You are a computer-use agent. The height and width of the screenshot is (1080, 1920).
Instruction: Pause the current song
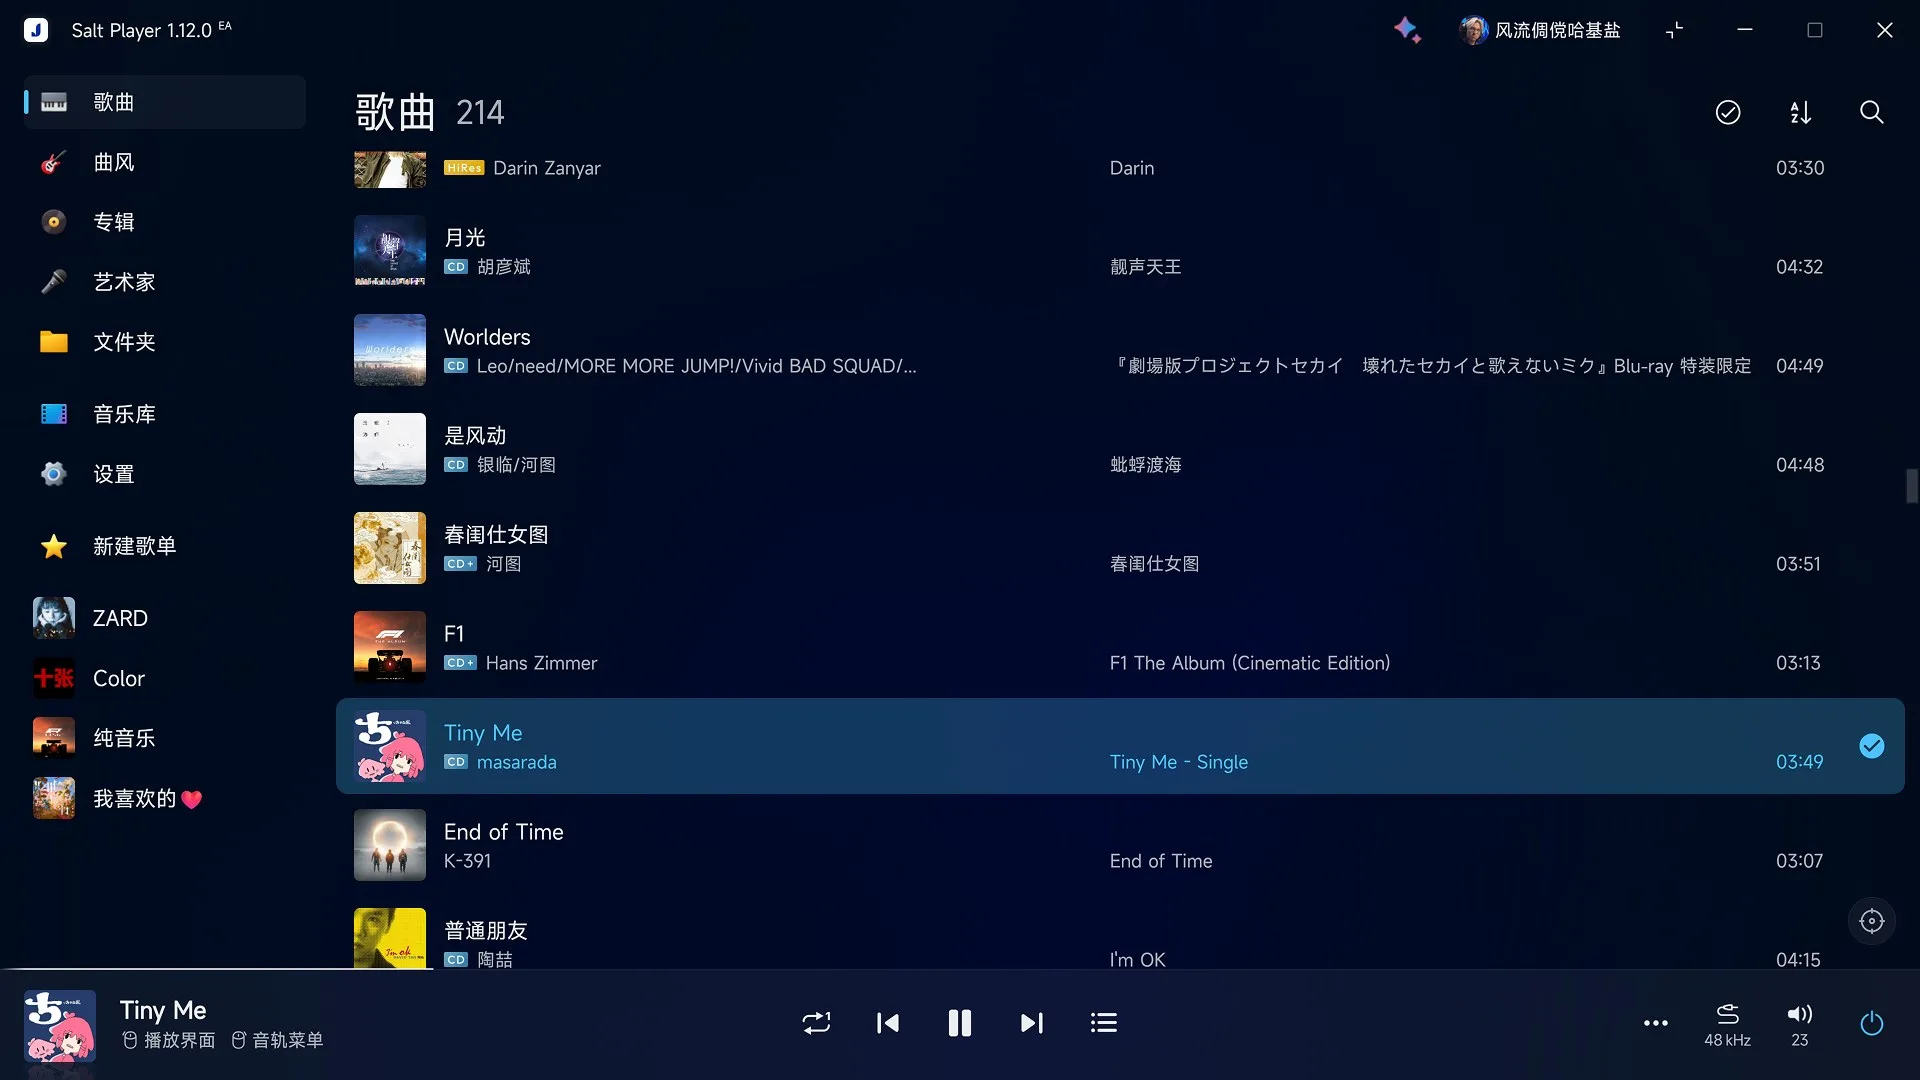959,1023
